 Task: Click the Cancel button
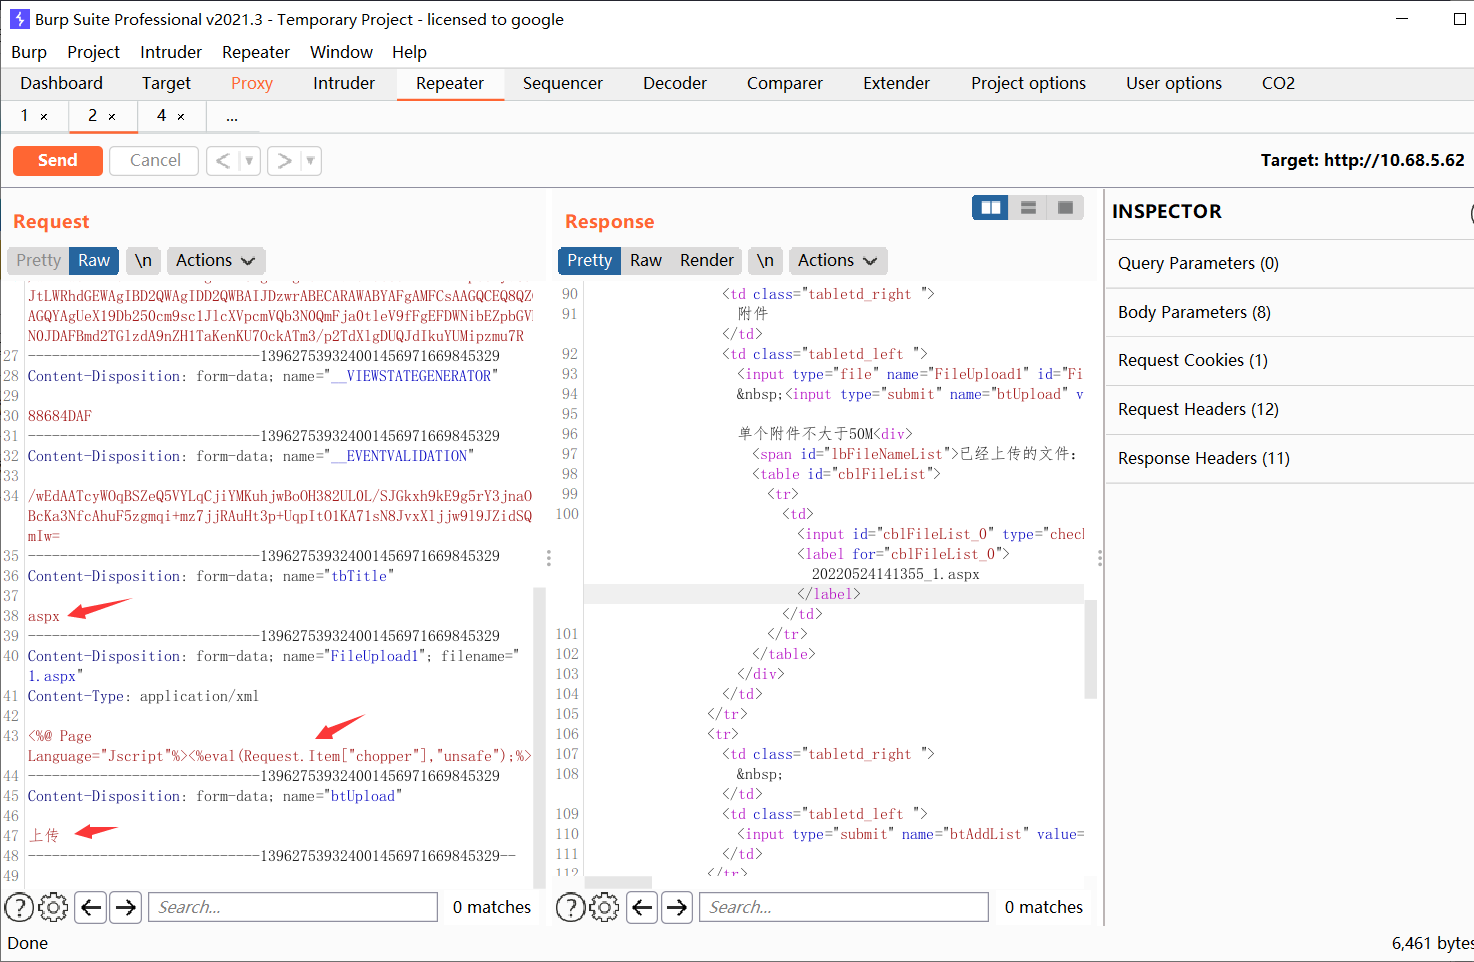(155, 160)
